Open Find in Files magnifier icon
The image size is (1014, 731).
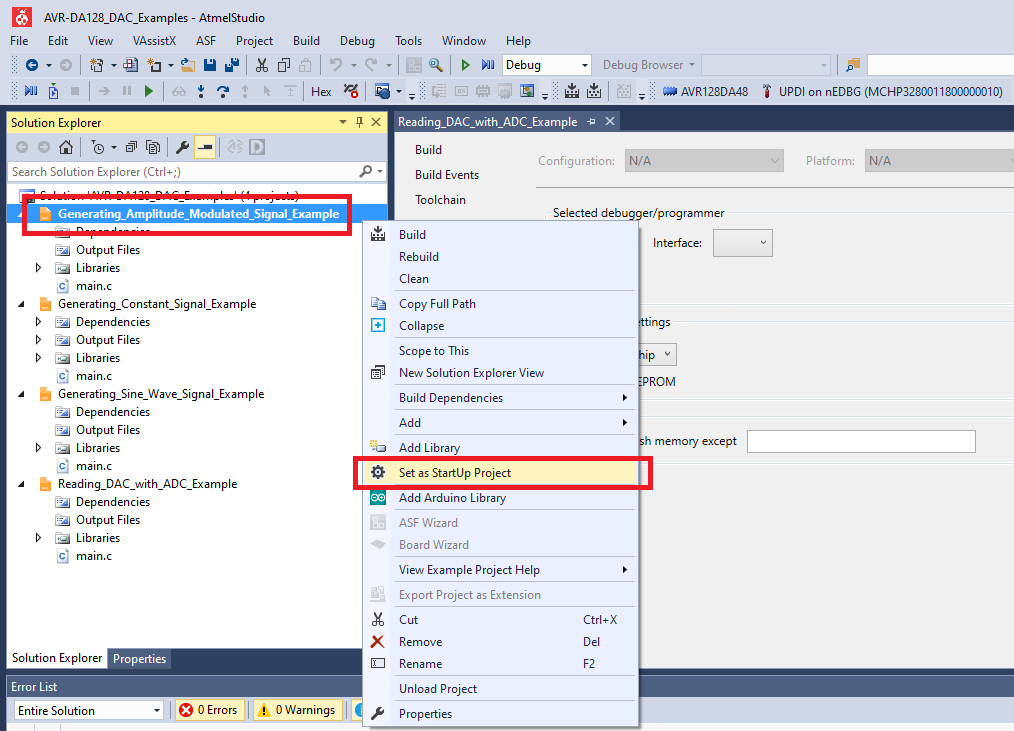tap(436, 65)
